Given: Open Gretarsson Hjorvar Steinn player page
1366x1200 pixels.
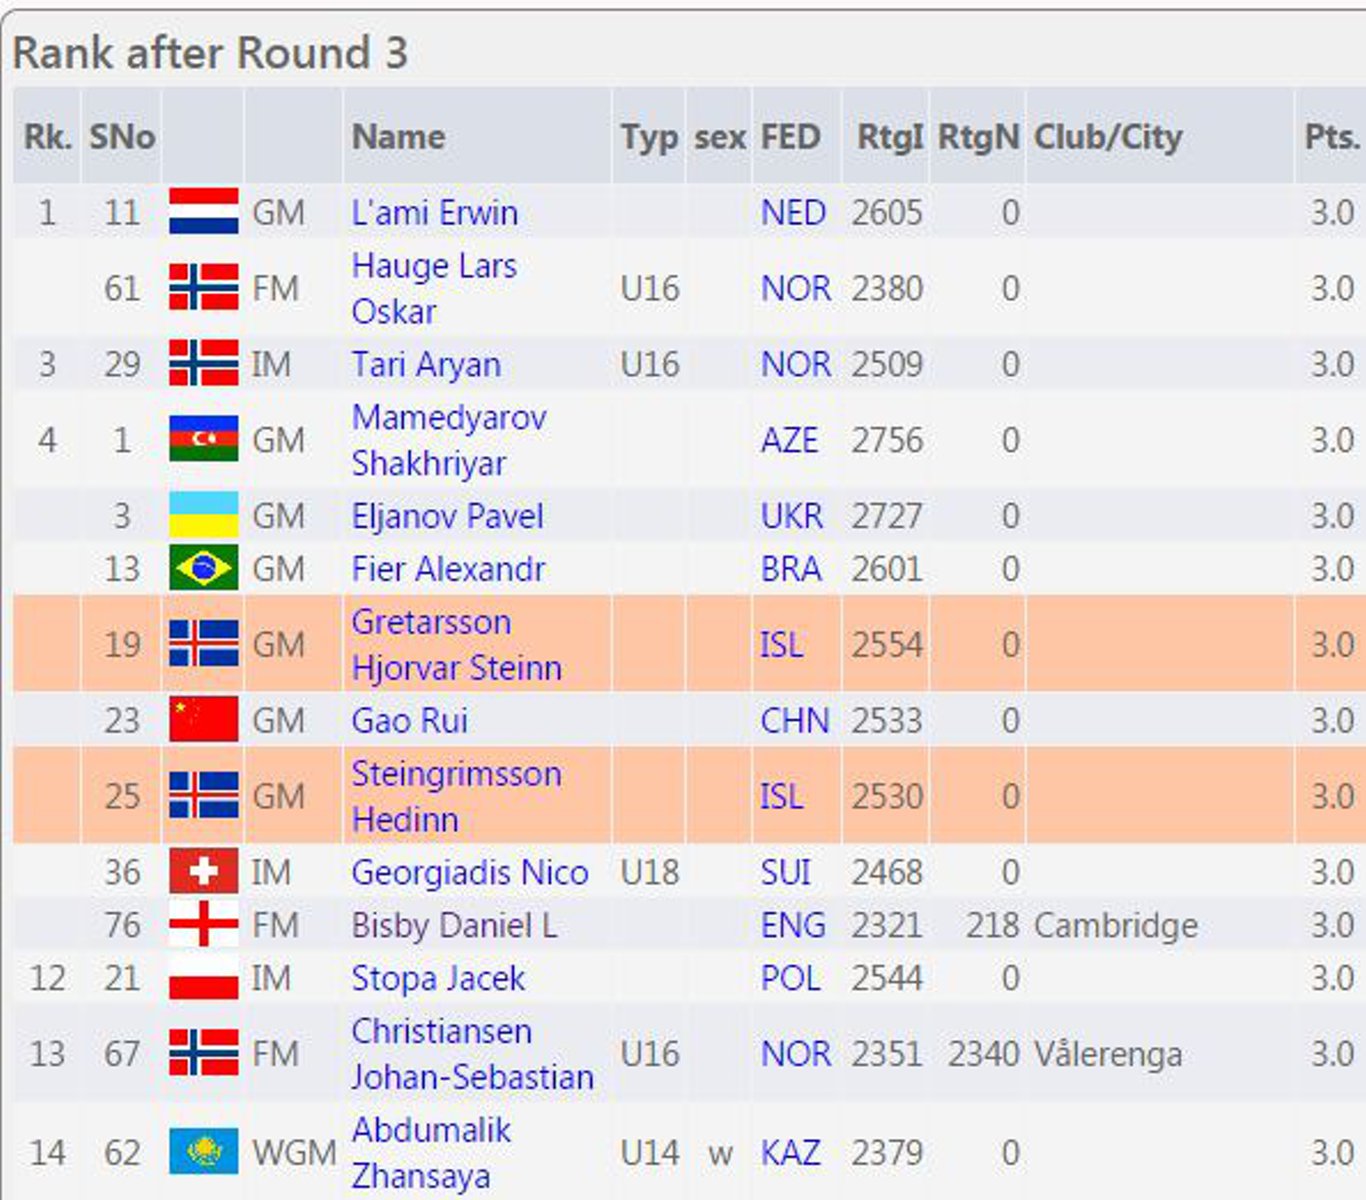Looking at the screenshot, I should (456, 644).
